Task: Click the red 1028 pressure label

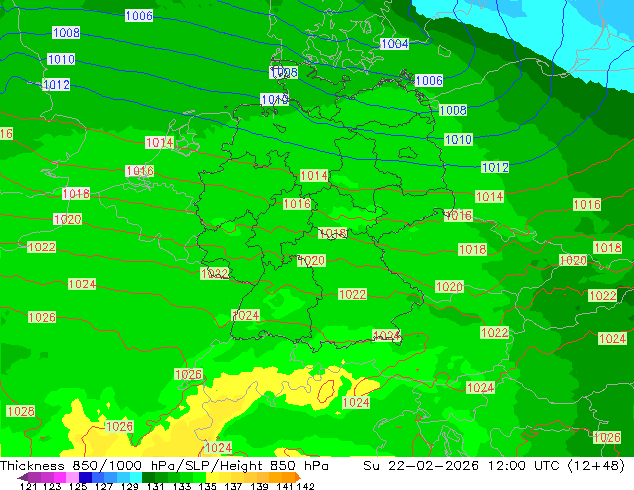Action: point(21,412)
